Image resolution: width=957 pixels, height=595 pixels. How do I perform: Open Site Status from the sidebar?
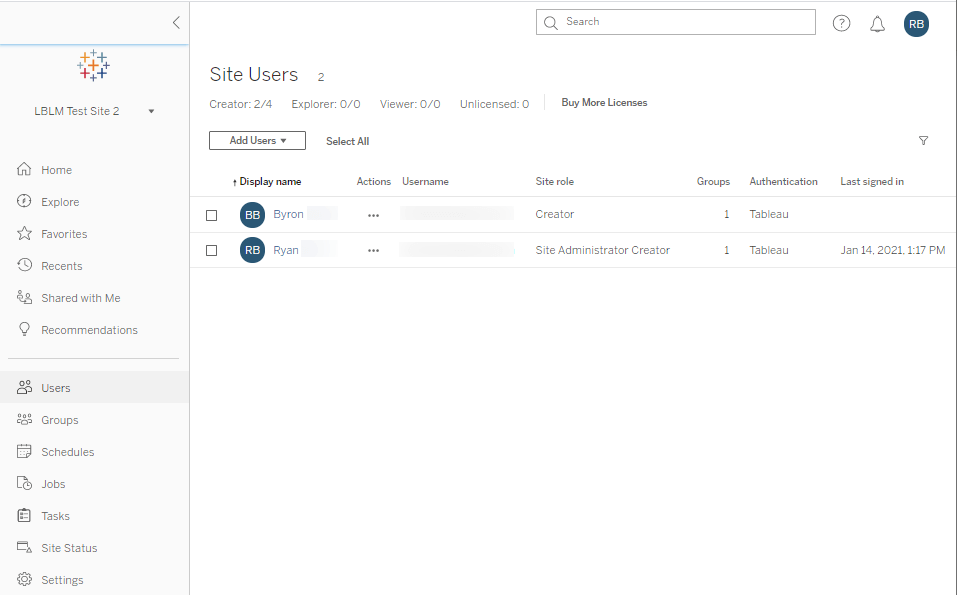(70, 547)
